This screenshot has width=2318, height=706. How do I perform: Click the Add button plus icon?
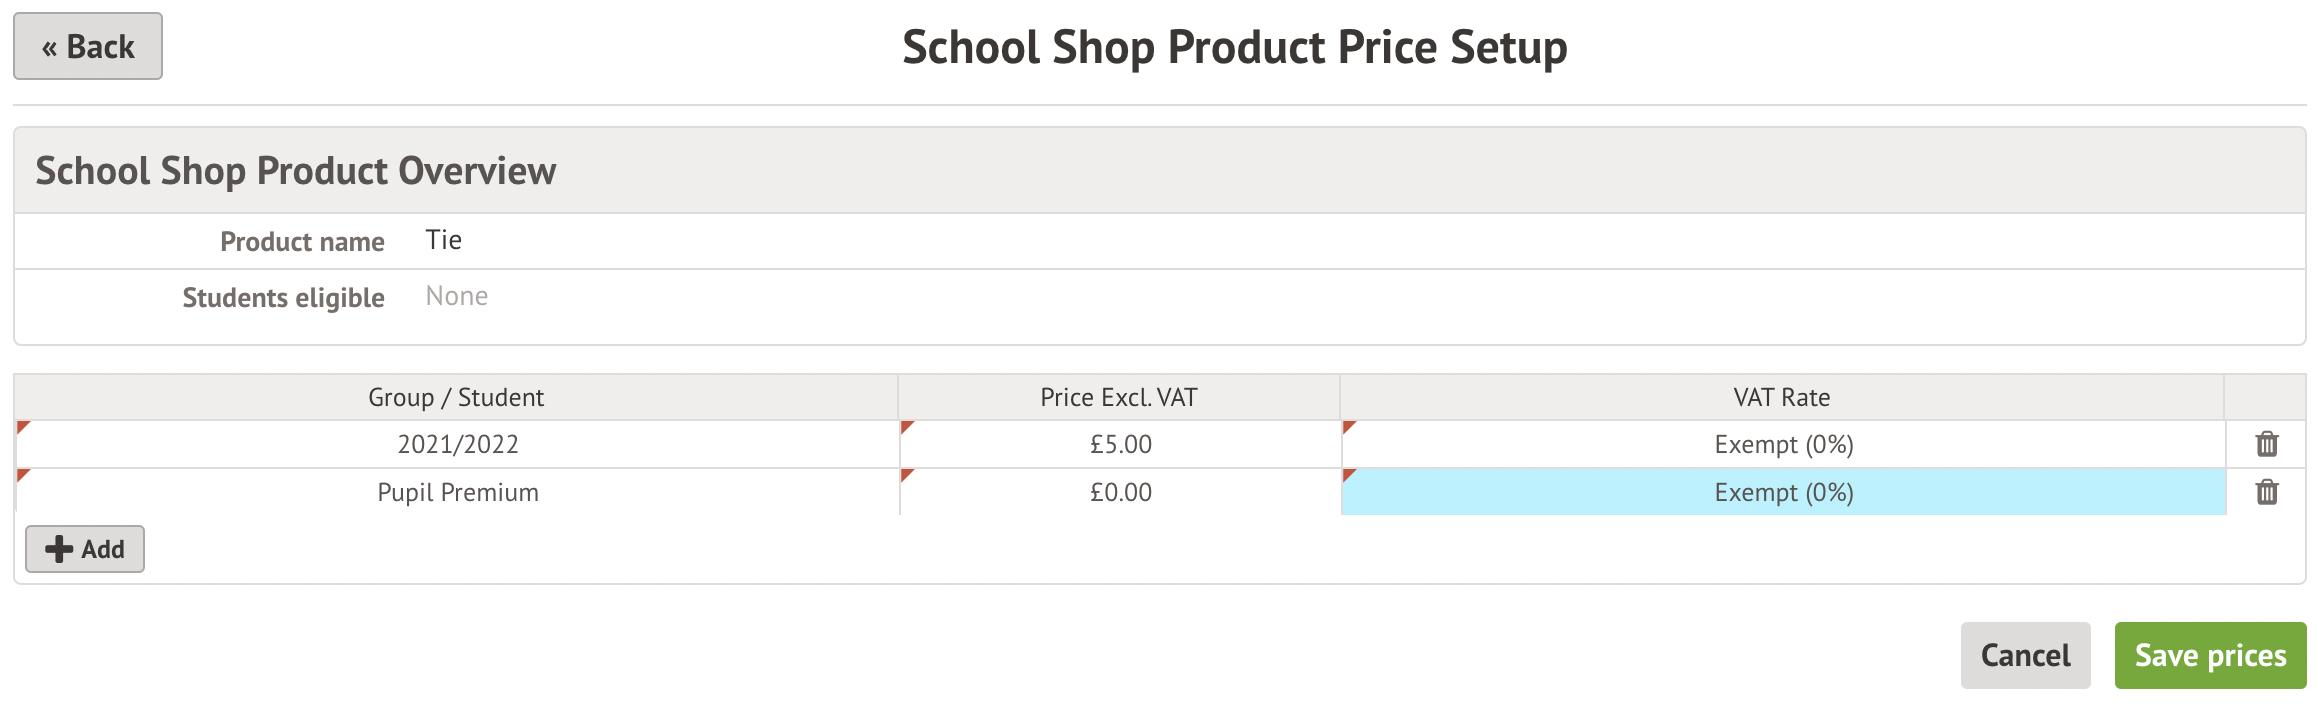click(x=59, y=549)
